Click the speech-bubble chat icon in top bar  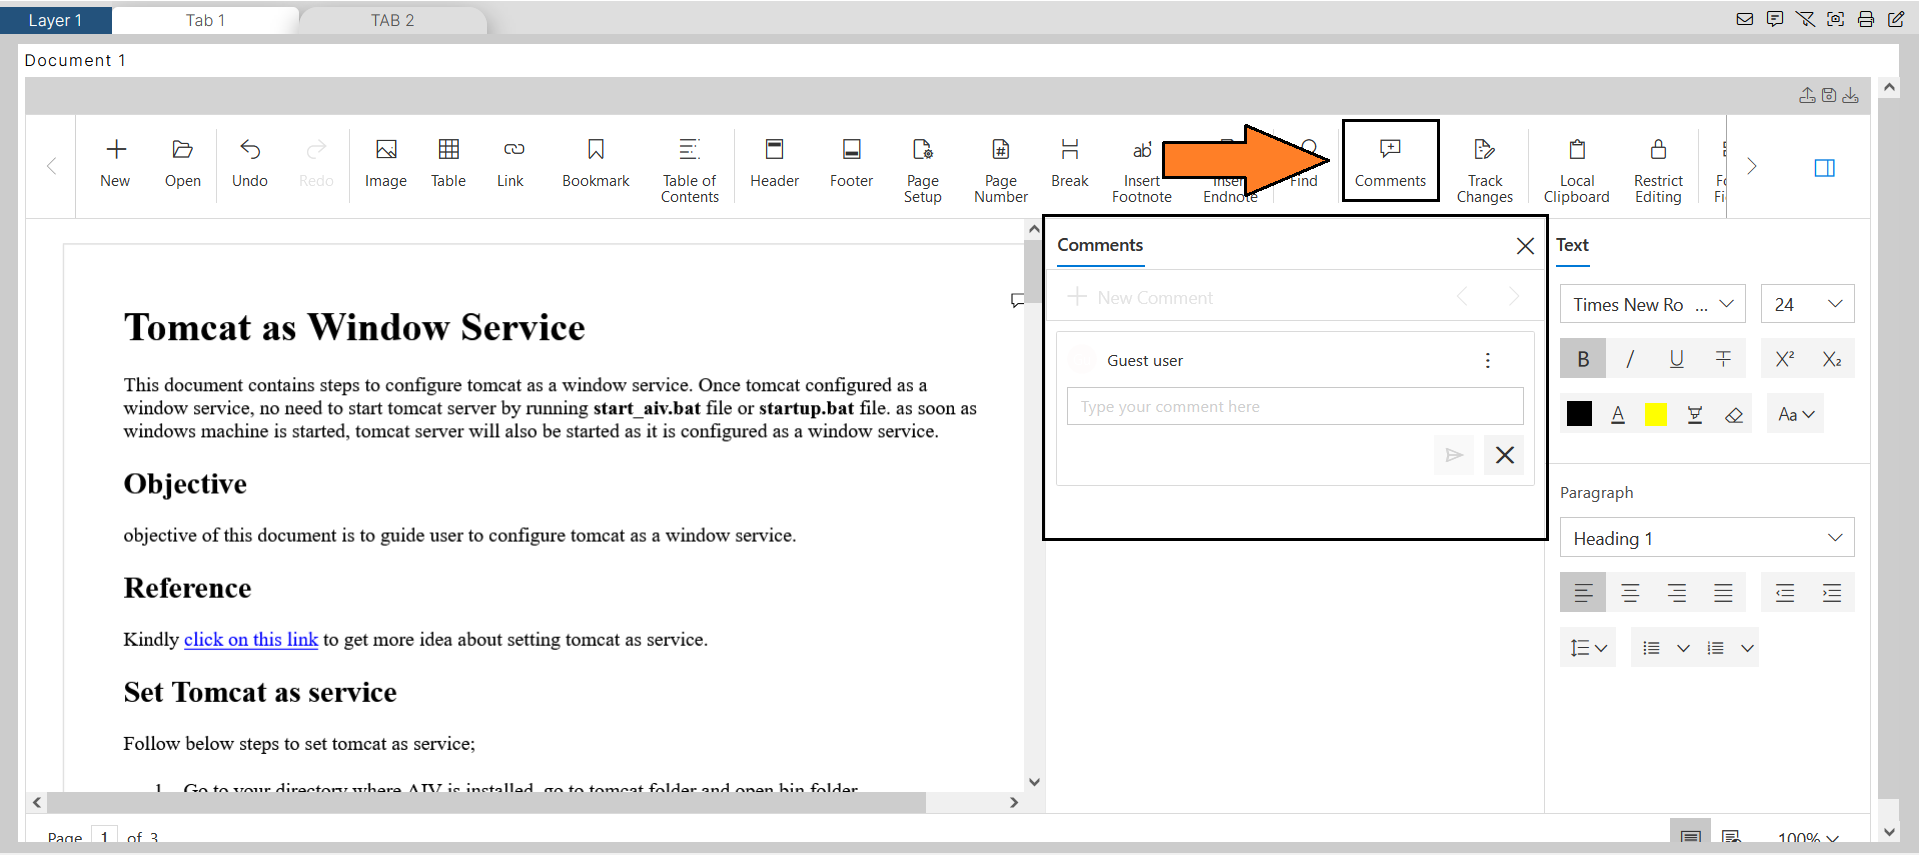[x=1775, y=19]
